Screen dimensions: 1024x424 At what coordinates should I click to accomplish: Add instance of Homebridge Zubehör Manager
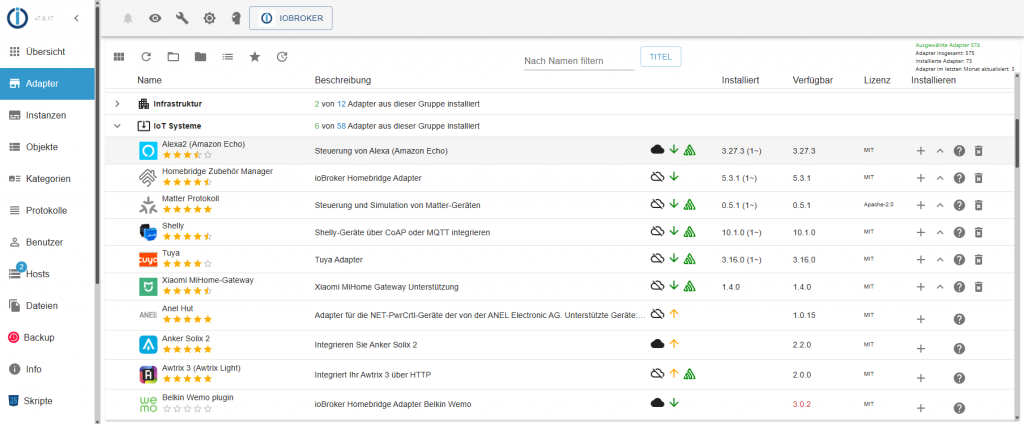click(x=921, y=178)
